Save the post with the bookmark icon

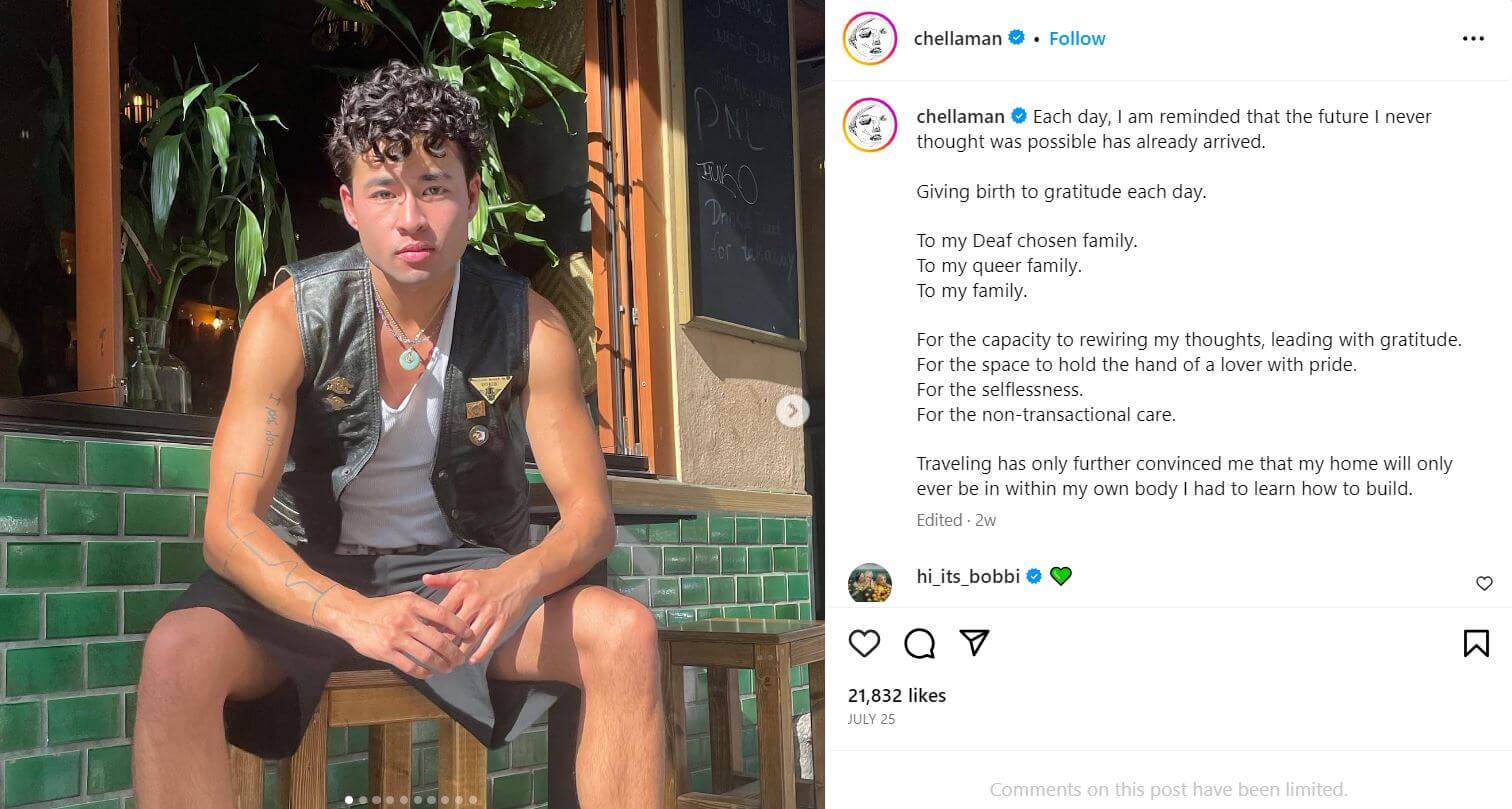coord(1476,643)
